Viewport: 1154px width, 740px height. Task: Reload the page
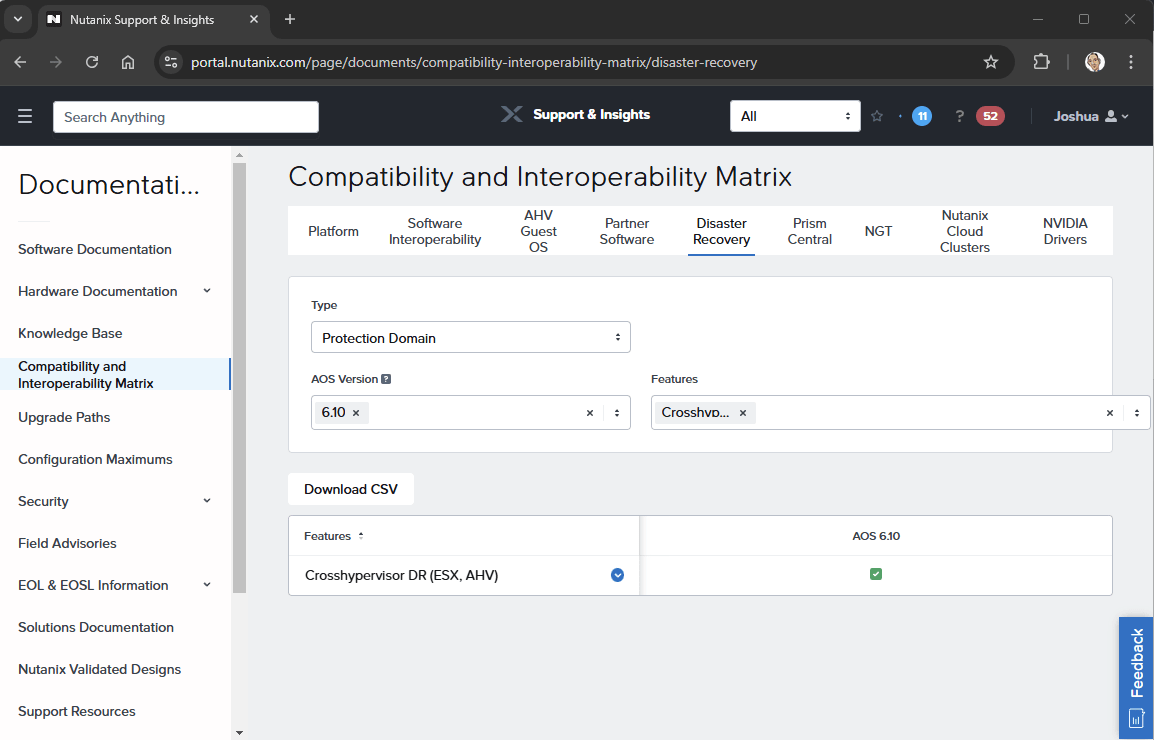92,62
